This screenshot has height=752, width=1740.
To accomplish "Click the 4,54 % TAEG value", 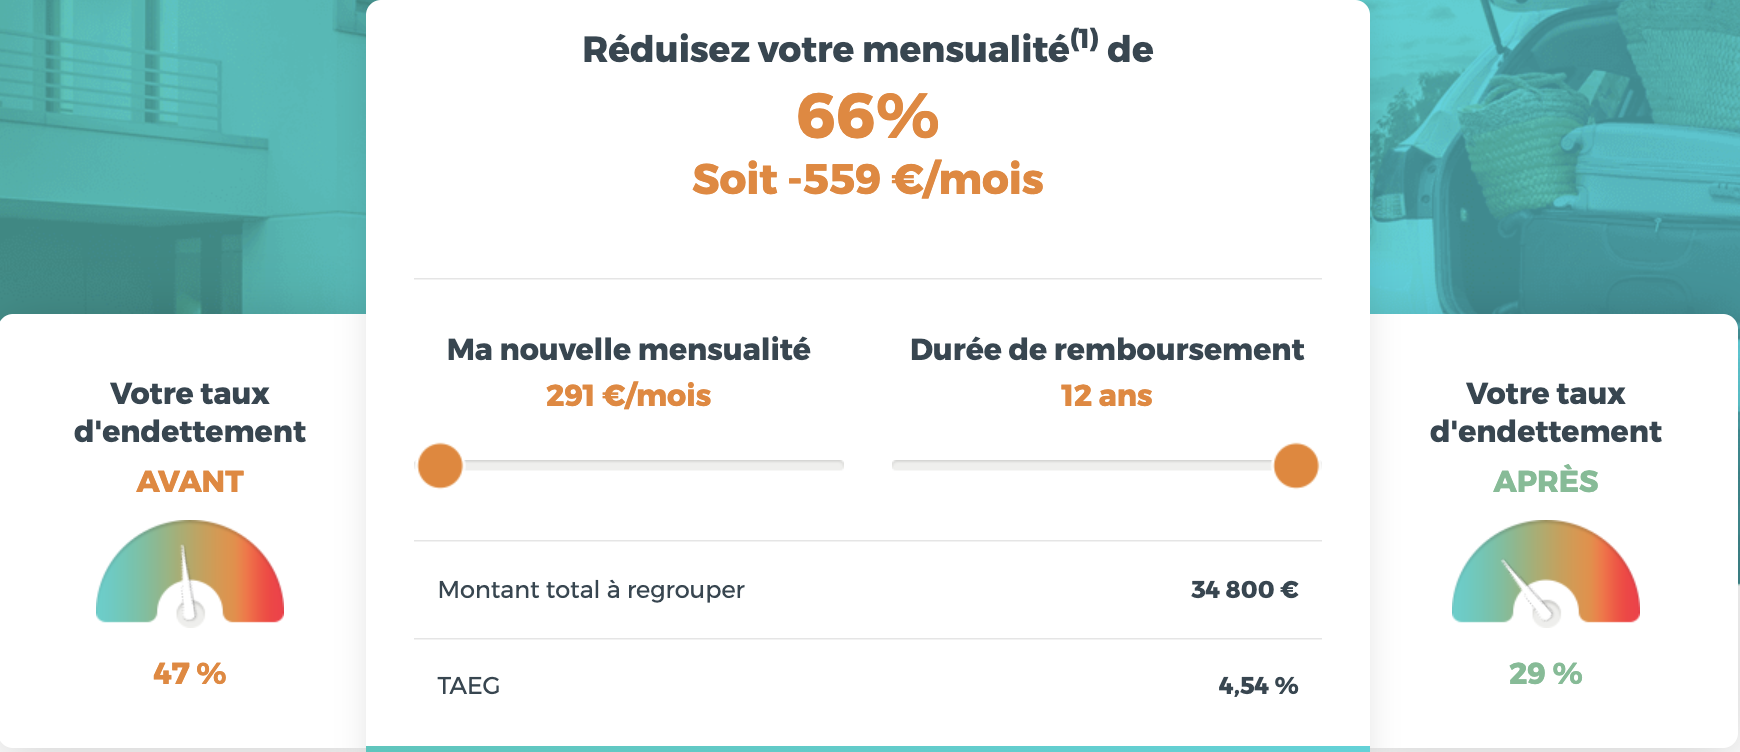I will click(1258, 686).
